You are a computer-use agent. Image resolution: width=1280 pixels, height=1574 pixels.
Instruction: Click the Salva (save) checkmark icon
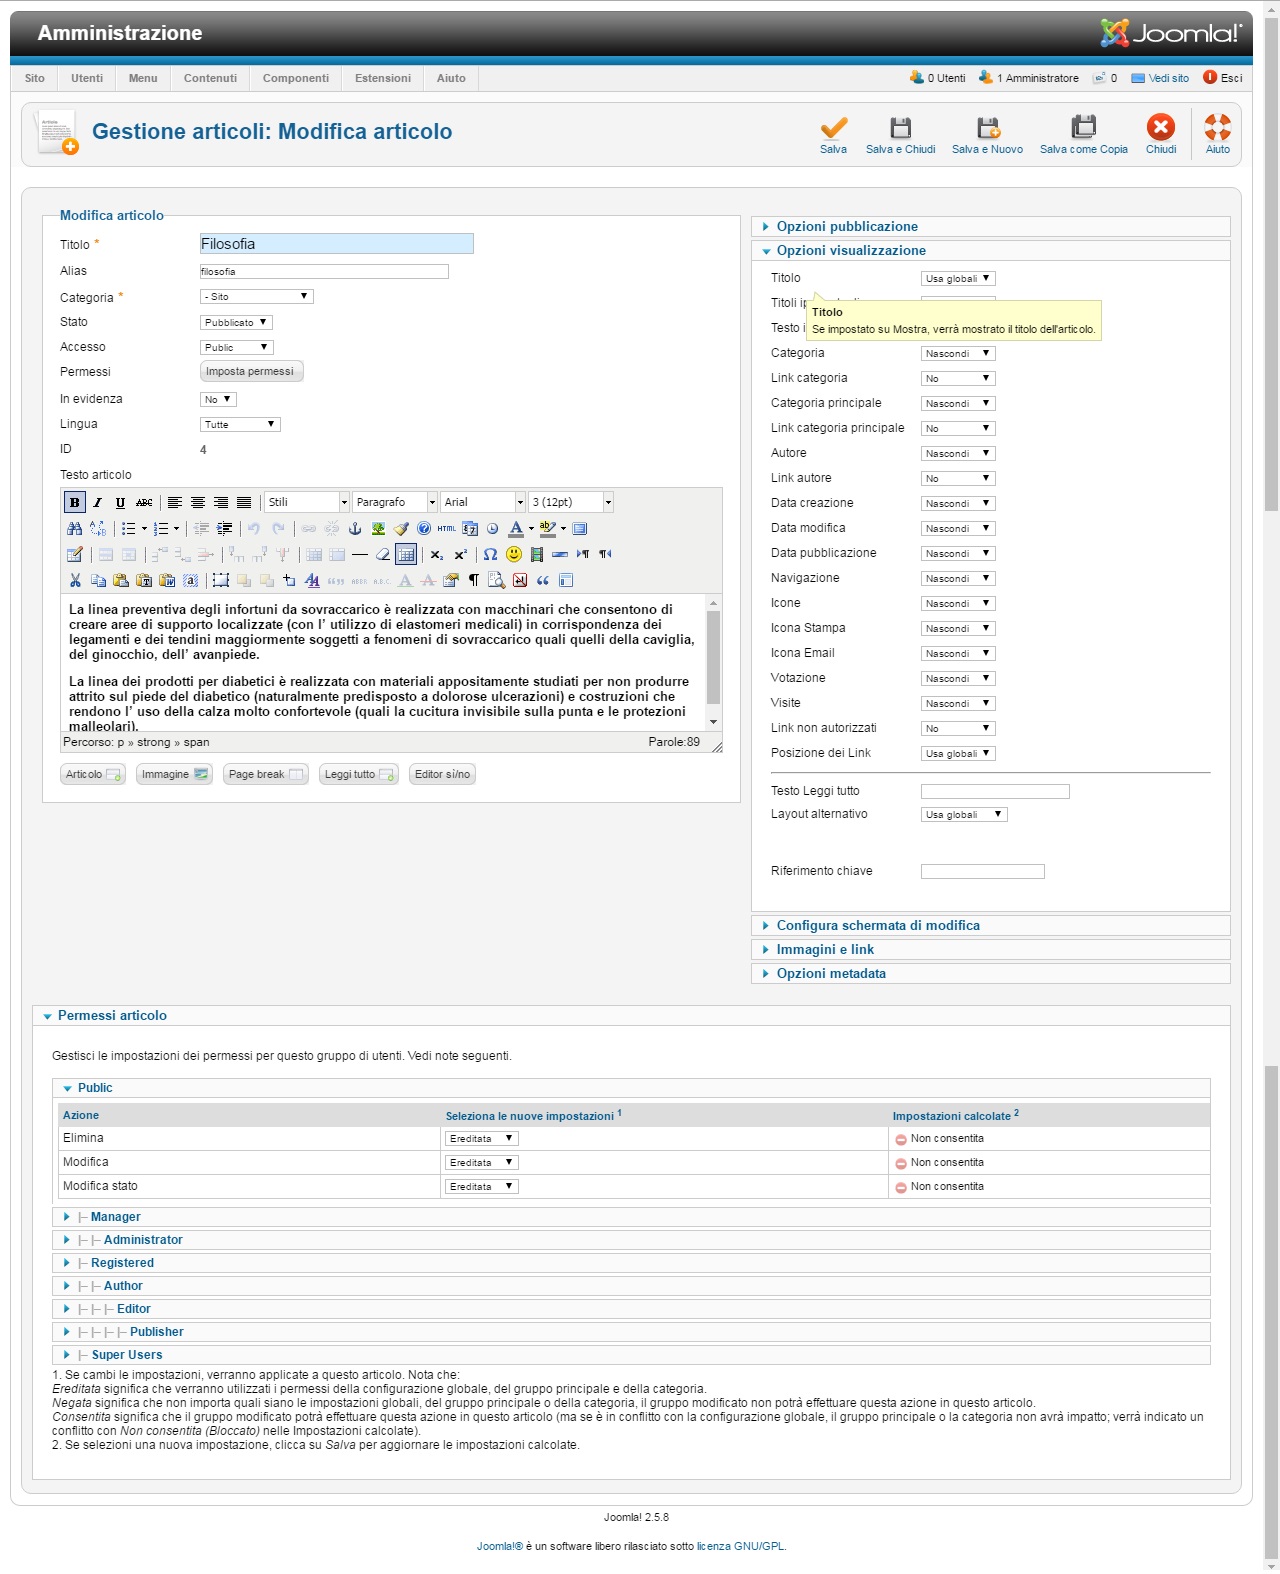pyautogui.click(x=833, y=127)
